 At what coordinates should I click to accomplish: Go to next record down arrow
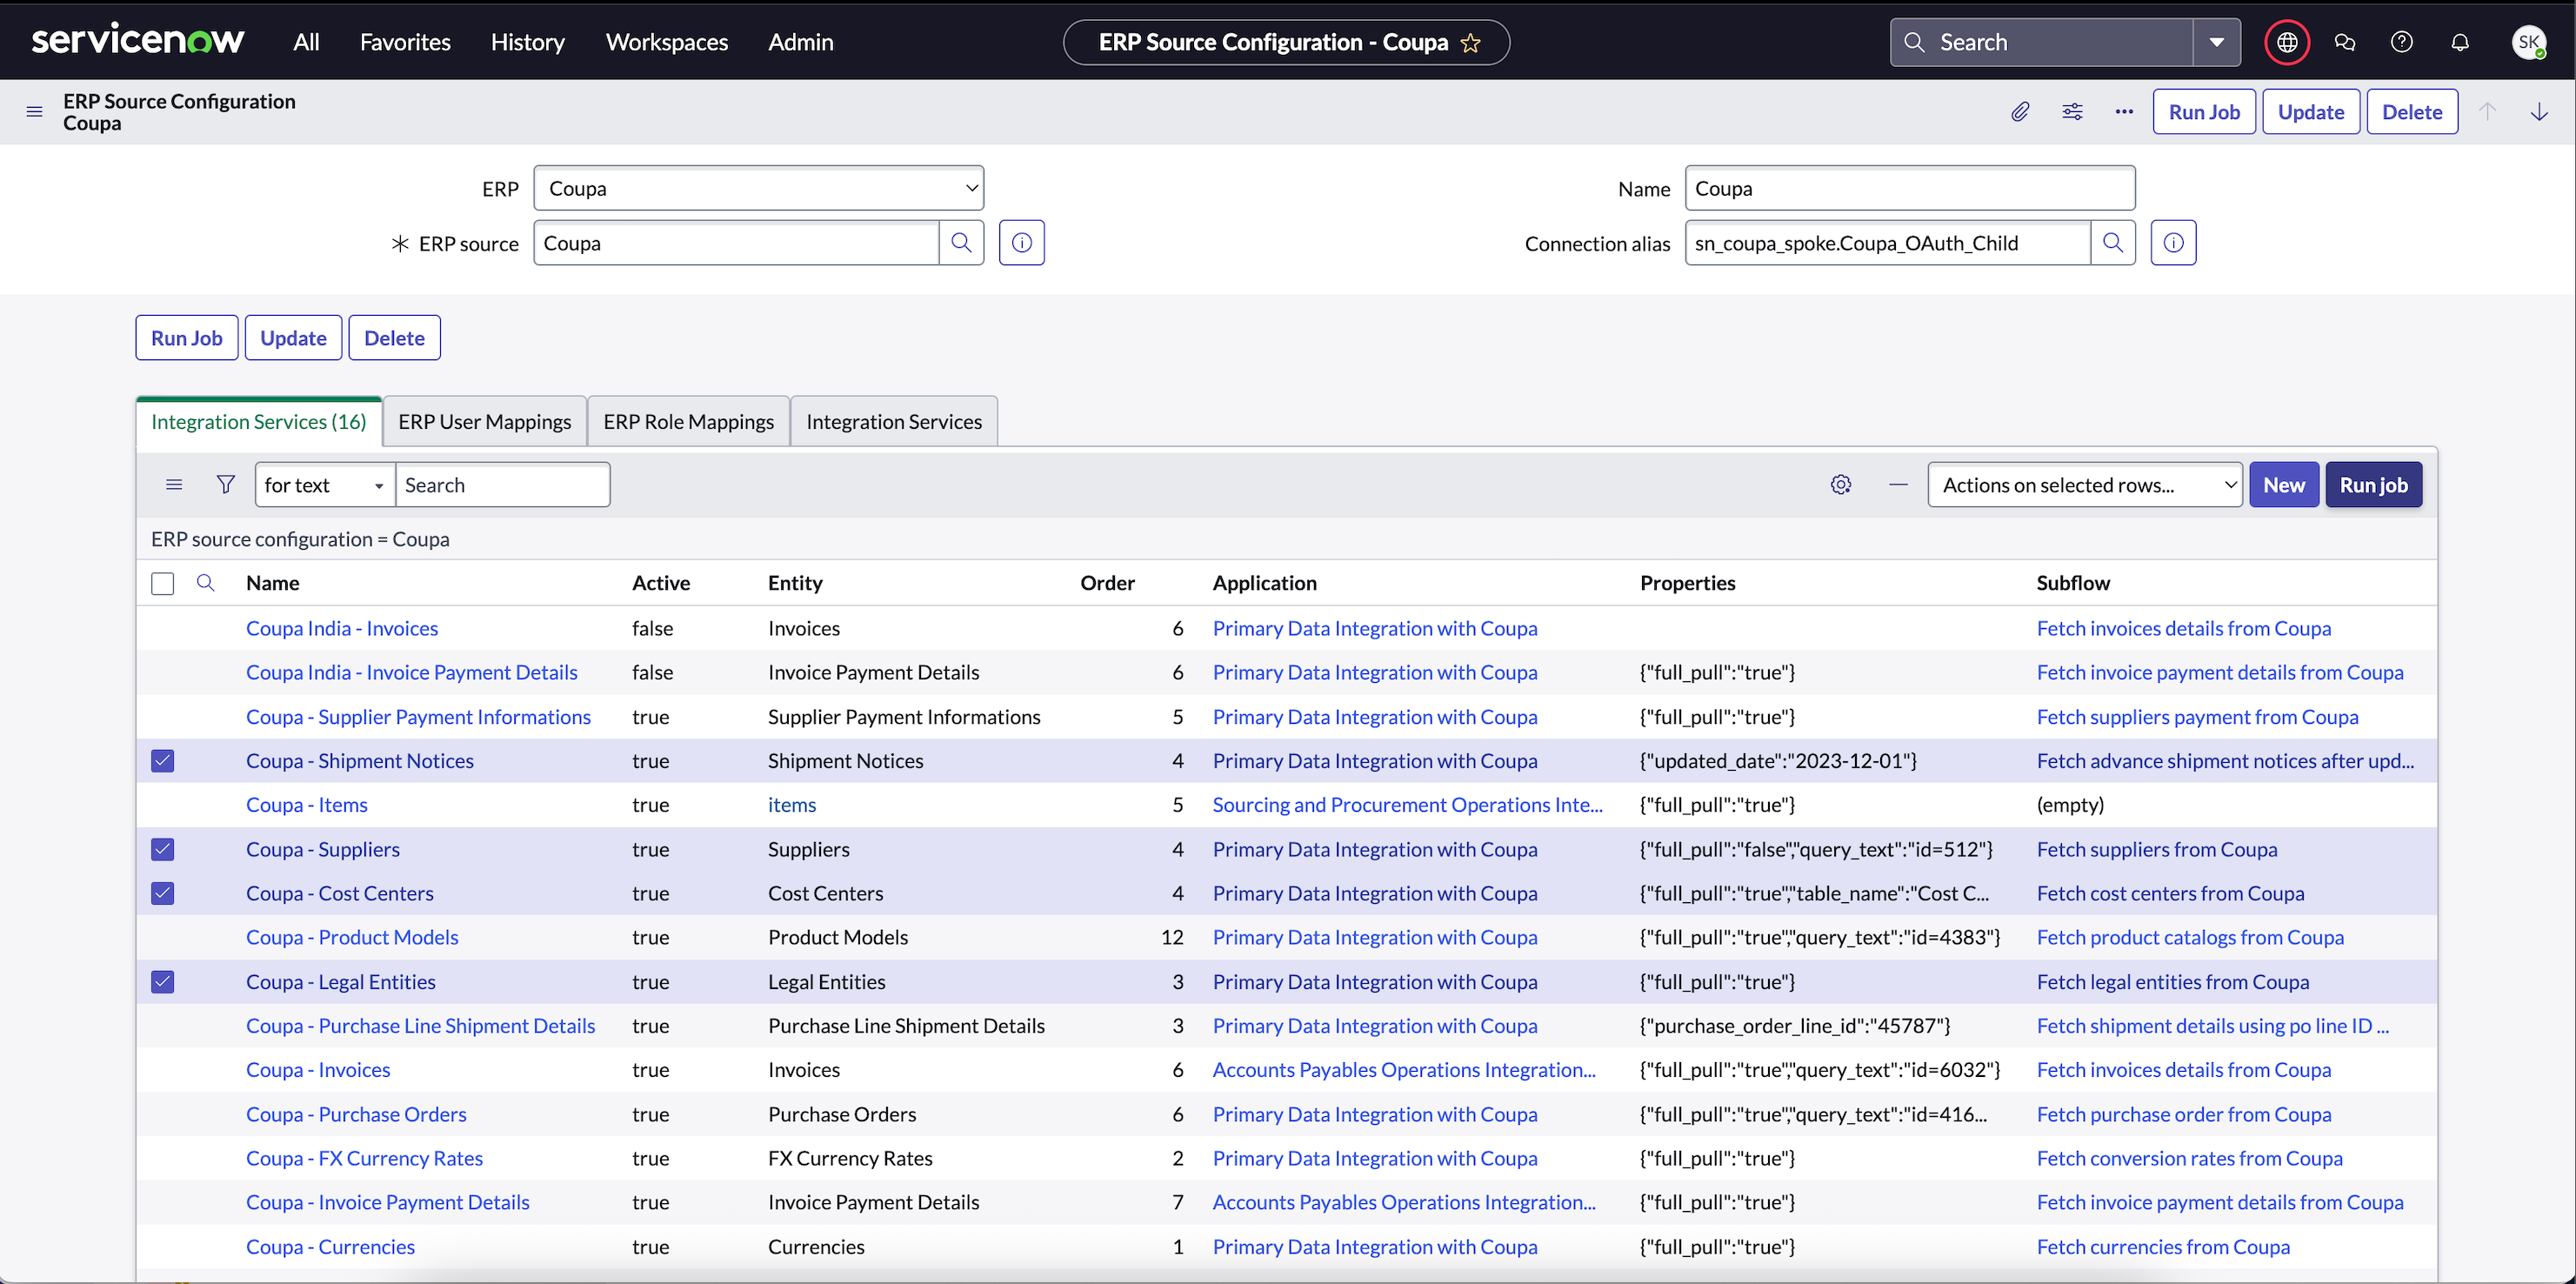coord(2539,112)
